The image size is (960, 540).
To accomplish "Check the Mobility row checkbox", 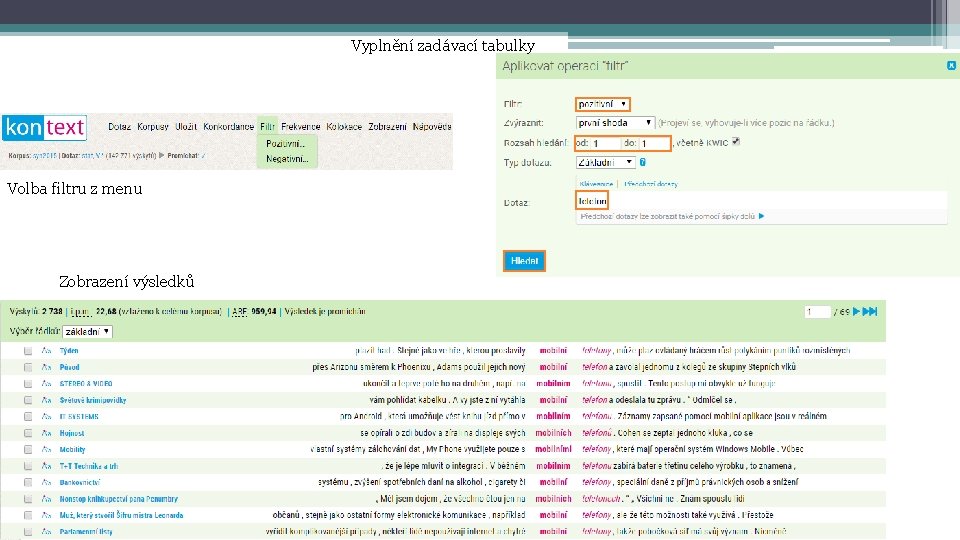I will [x=28, y=449].
